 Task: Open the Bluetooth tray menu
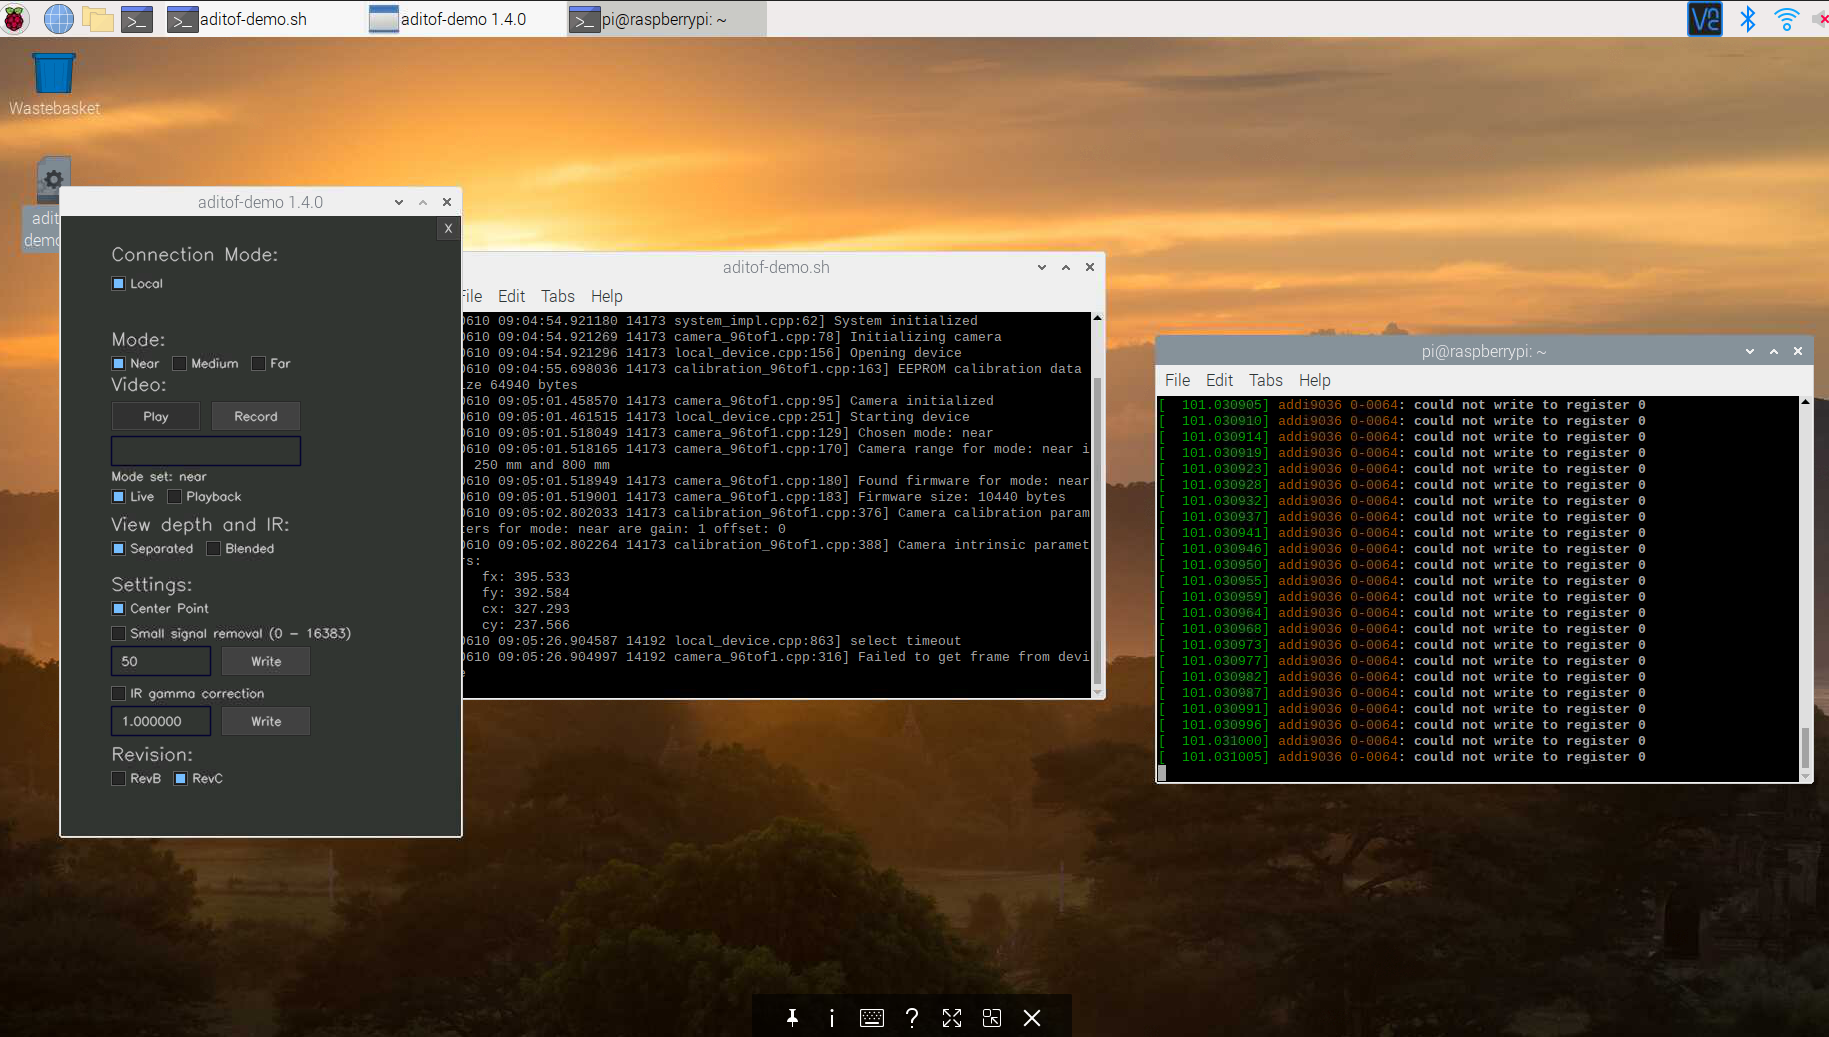point(1747,18)
